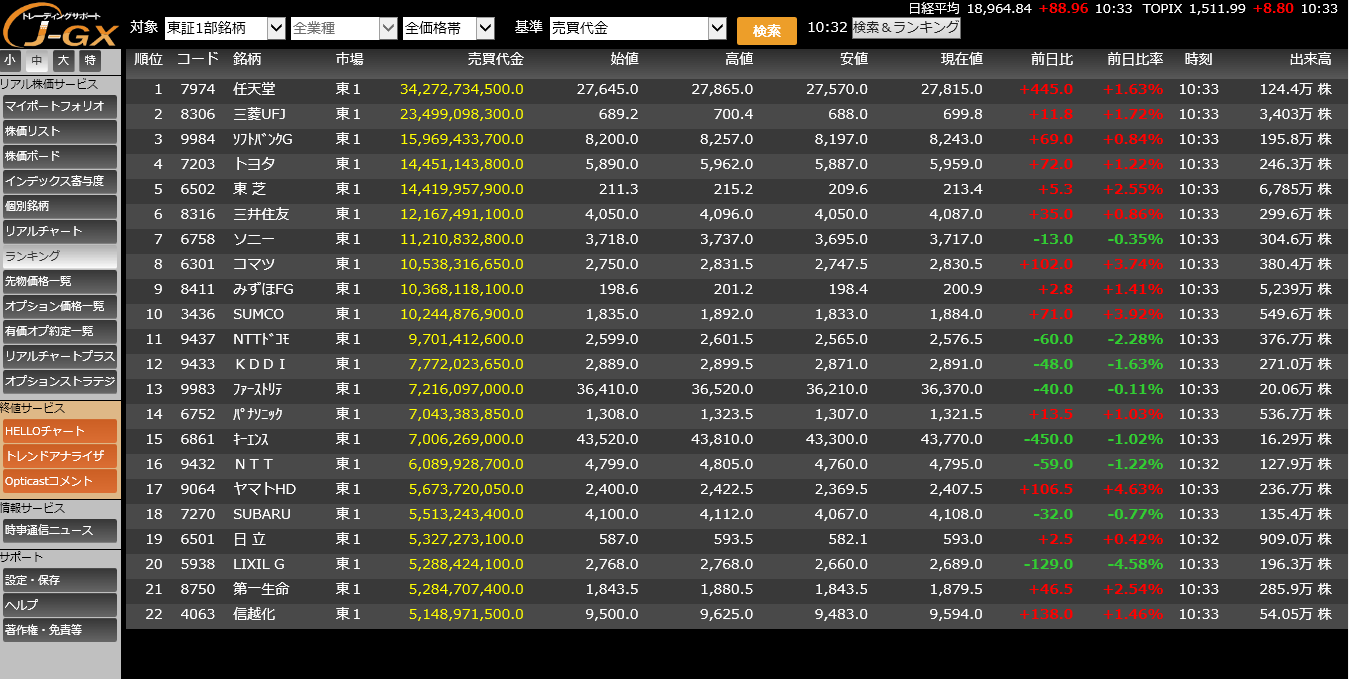Viewport: 1349px width, 679px height.
Task: Open 著作権・免責等 page
Action: [x=59, y=630]
